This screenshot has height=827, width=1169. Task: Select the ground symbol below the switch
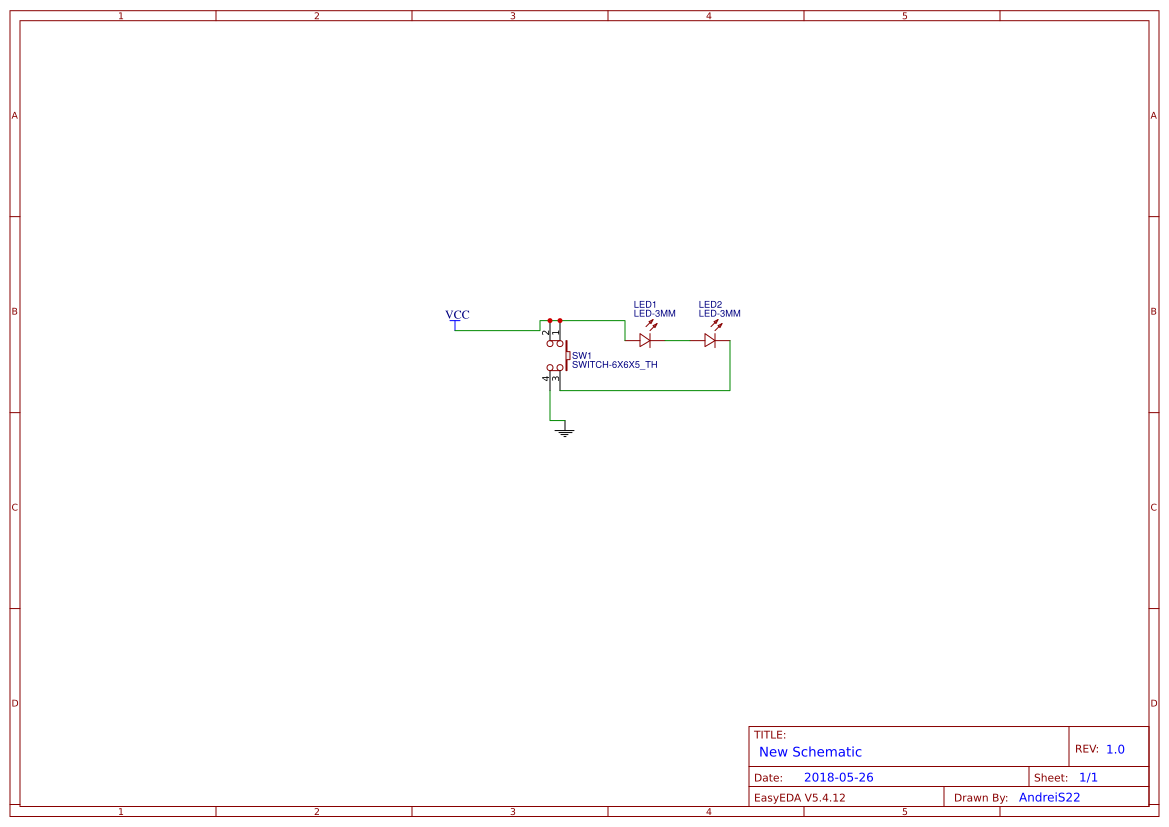pyautogui.click(x=565, y=431)
